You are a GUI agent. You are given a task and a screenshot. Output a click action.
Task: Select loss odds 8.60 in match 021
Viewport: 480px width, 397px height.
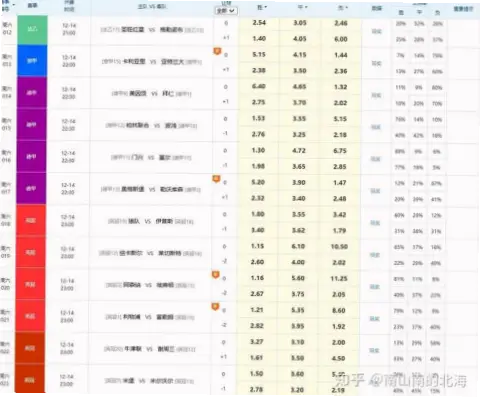[339, 310]
